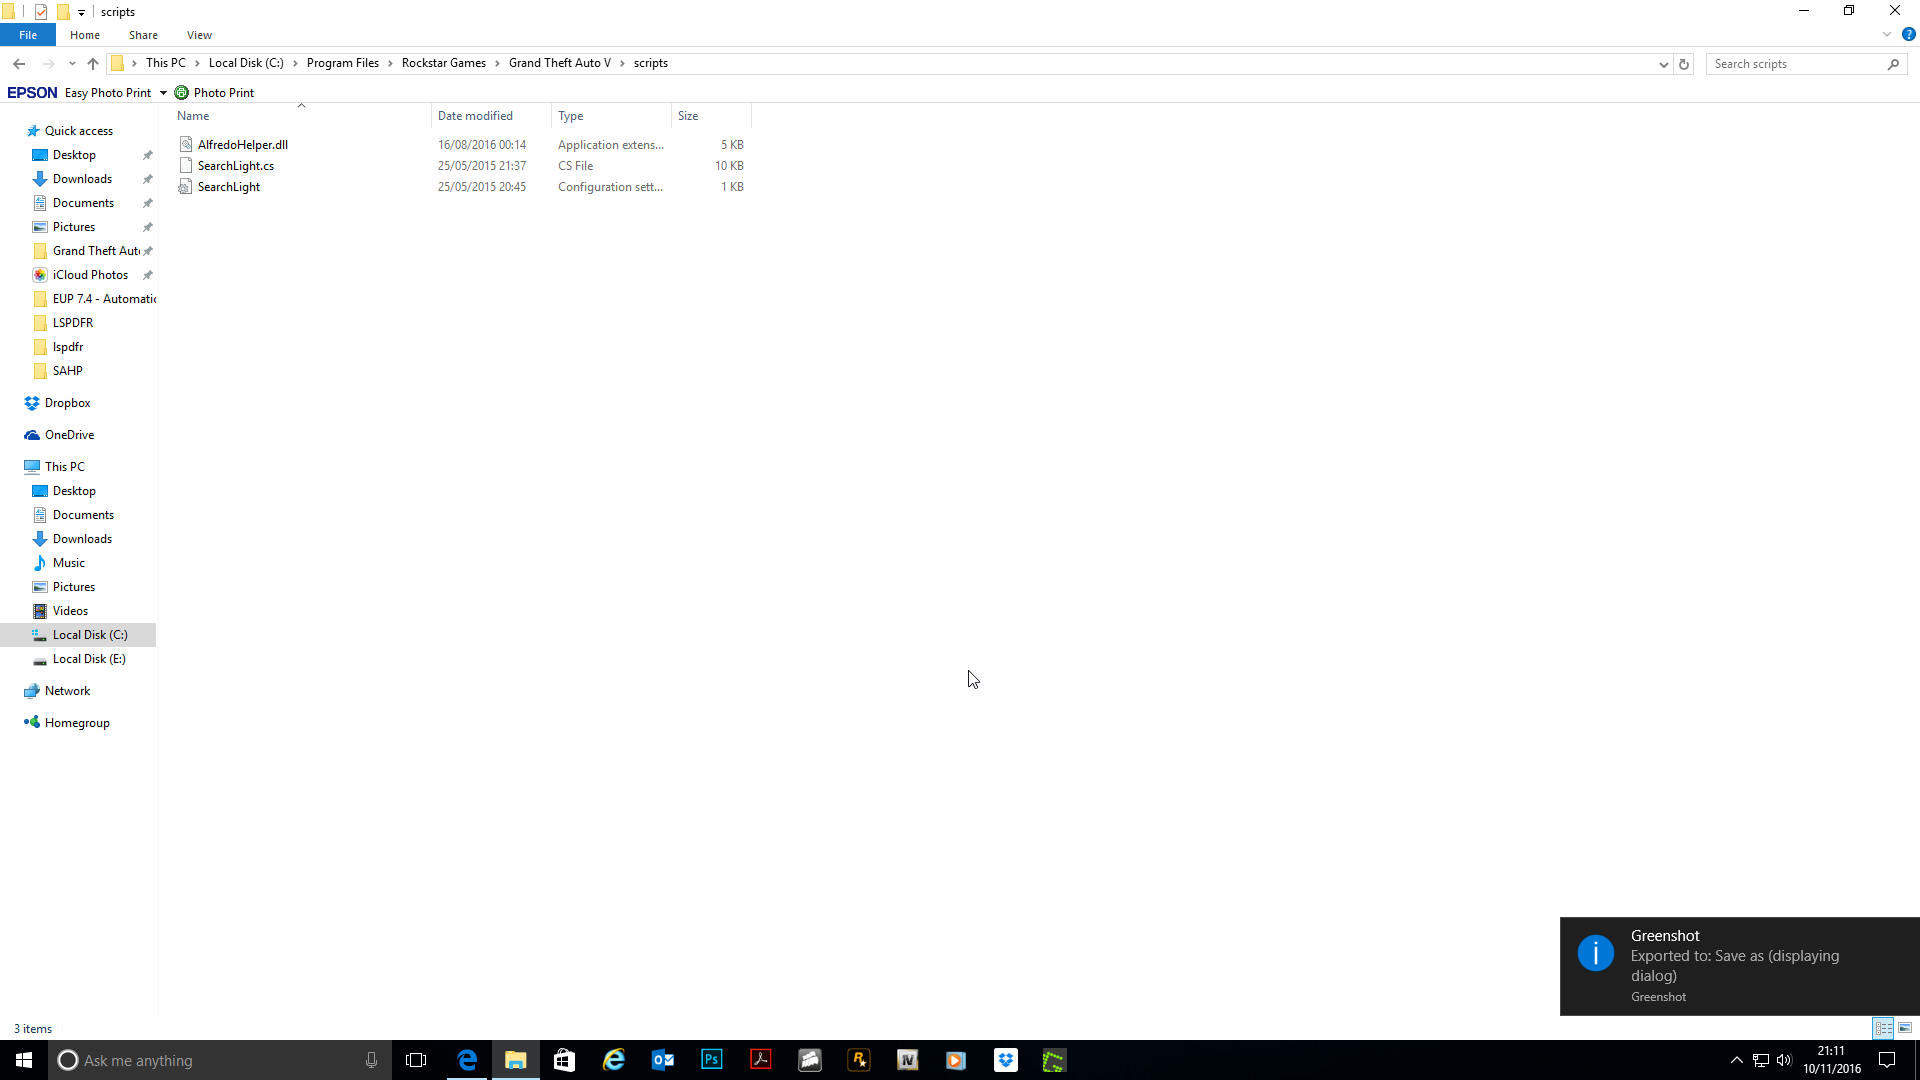
Task: Click the Back navigation arrow
Action: [19, 64]
